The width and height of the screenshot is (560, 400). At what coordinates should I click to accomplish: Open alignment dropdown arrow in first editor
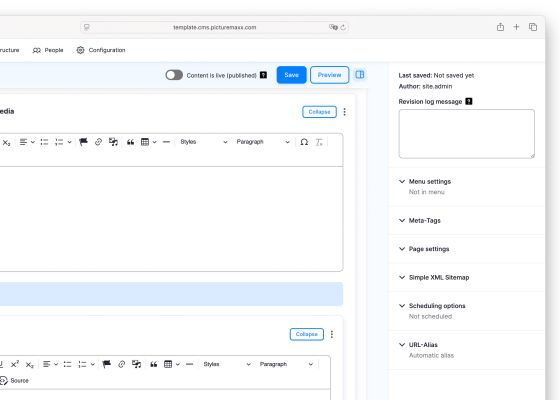pyautogui.click(x=32, y=142)
